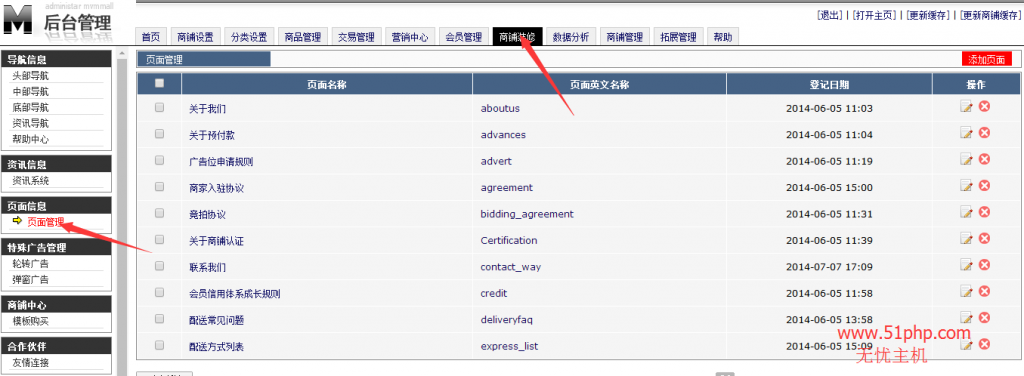Edit the 关于商铺认证 page row

click(967, 239)
